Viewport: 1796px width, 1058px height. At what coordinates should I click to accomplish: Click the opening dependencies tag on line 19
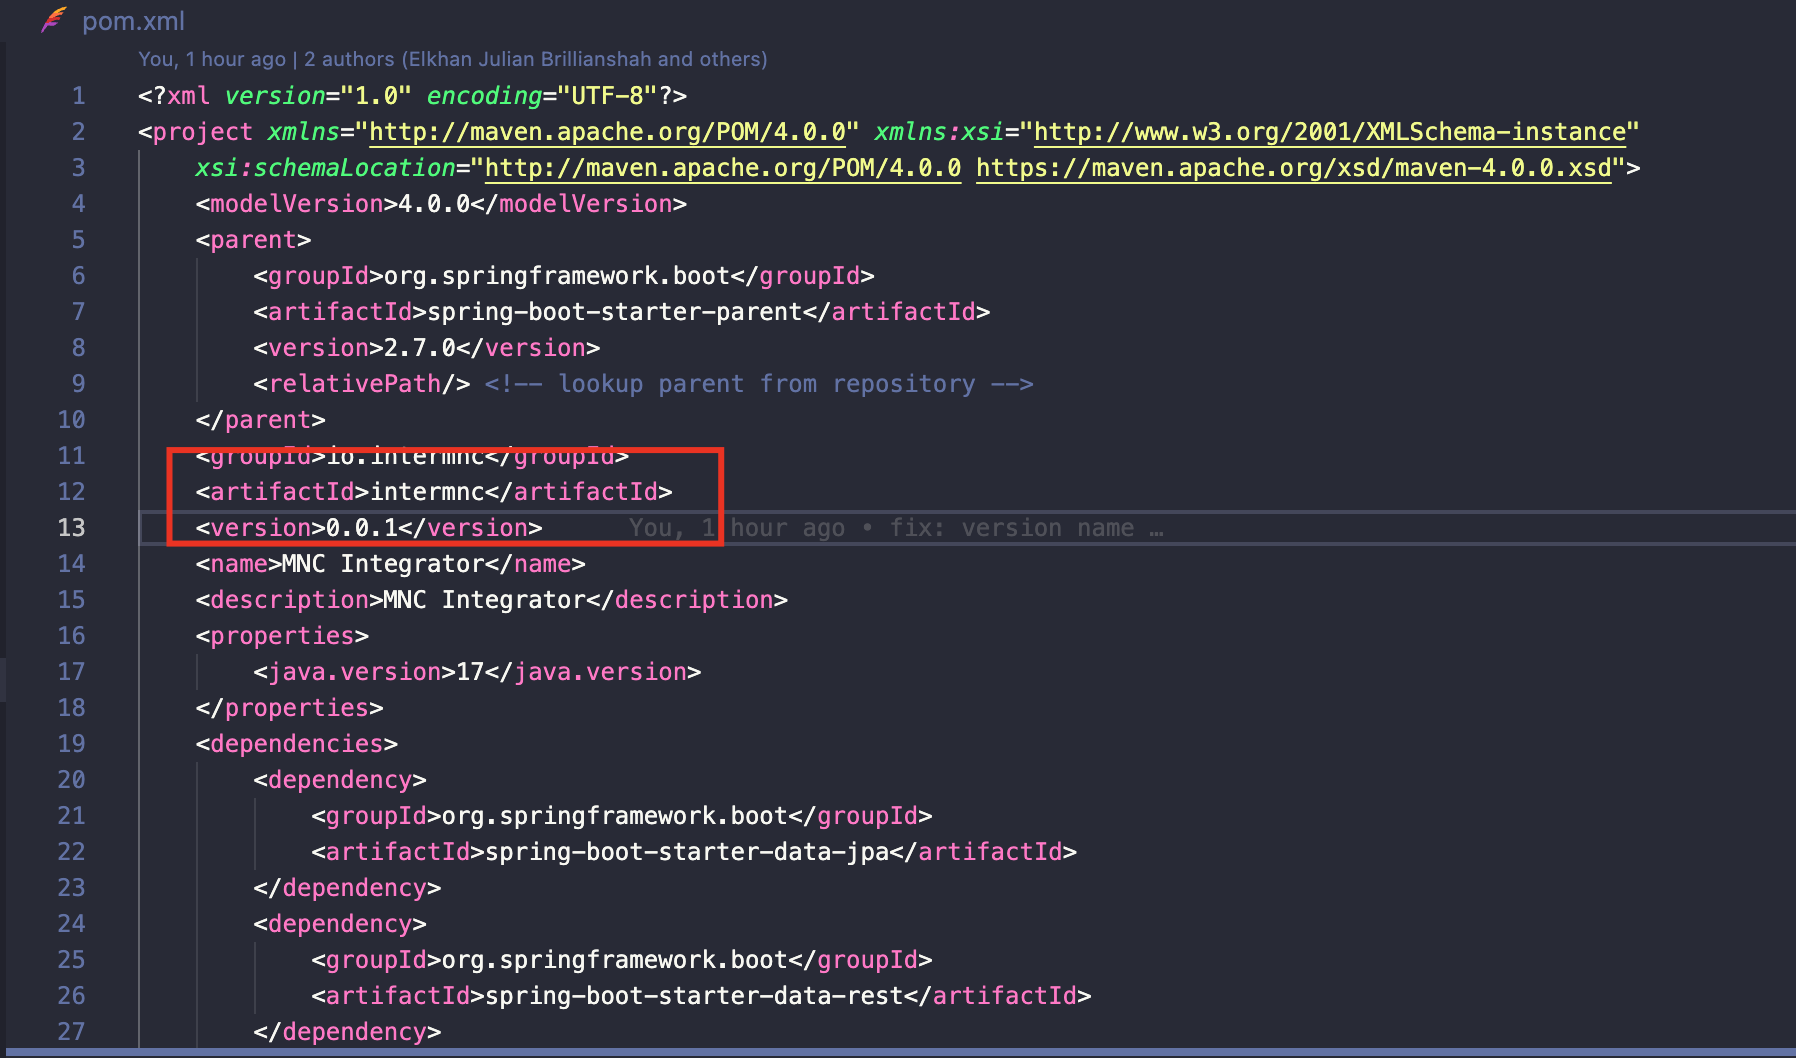point(297,744)
